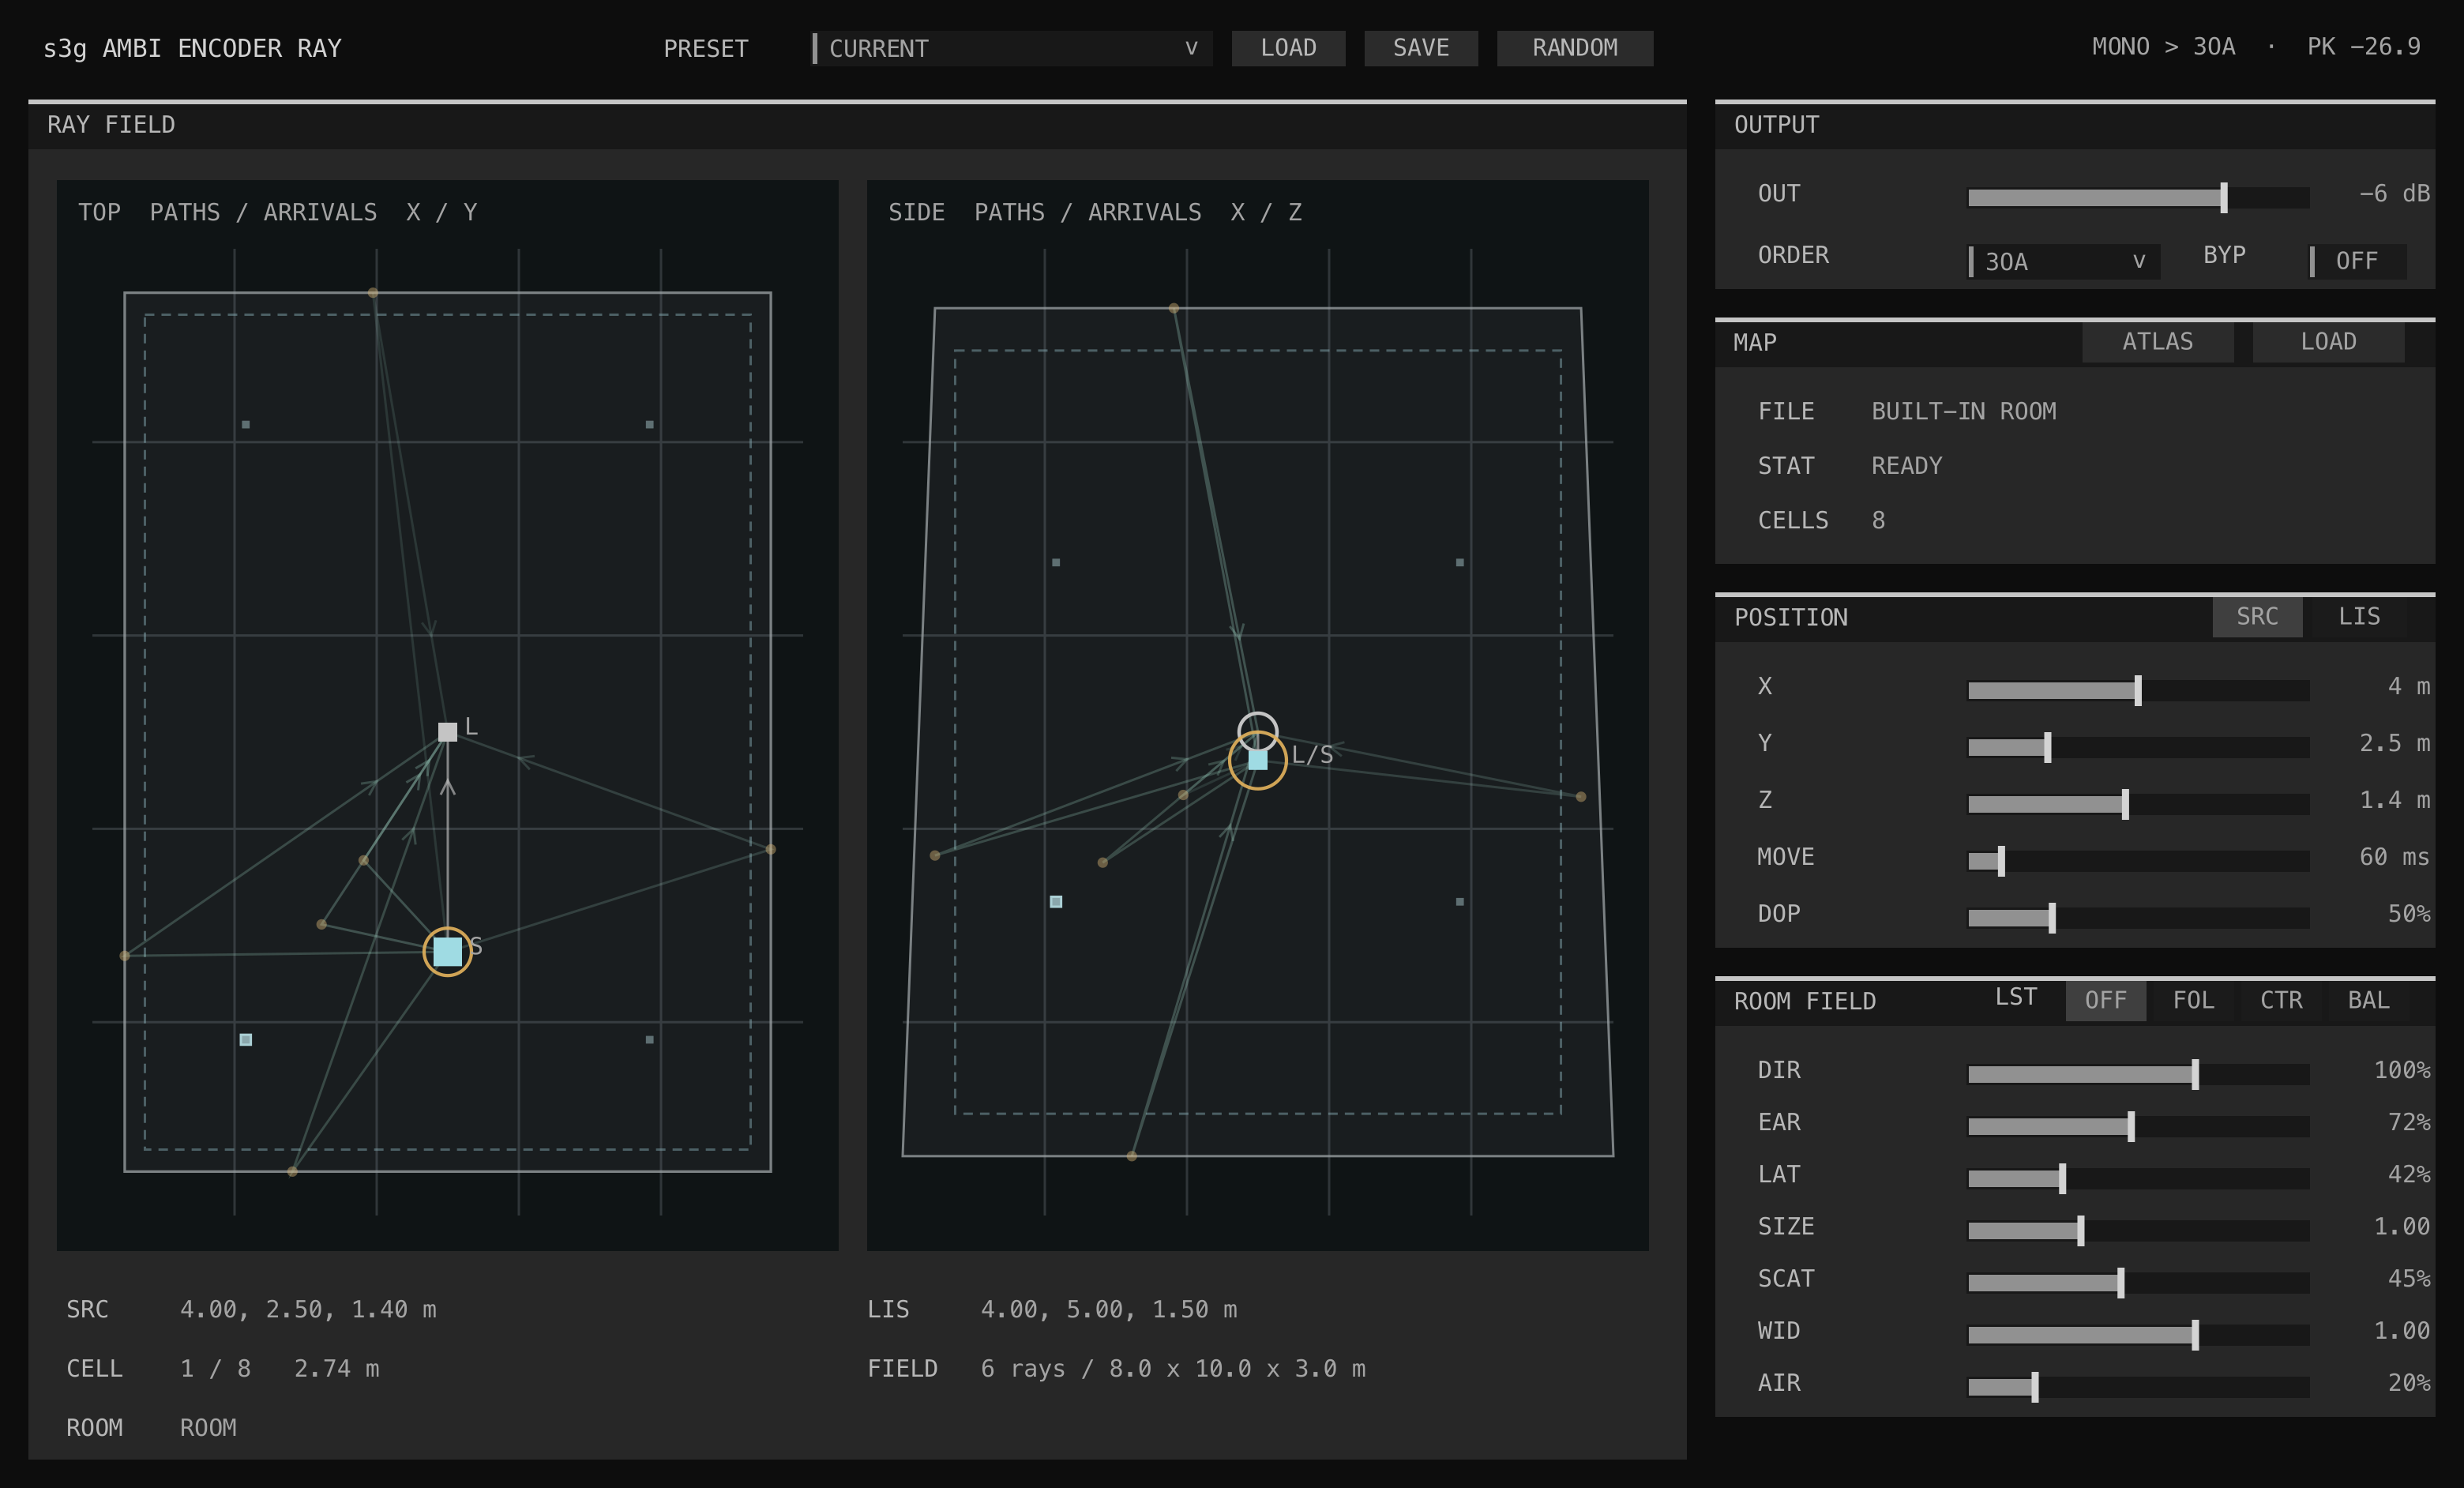Click the reflection point on right wall, top view
The image size is (2464, 1488).
click(x=770, y=849)
